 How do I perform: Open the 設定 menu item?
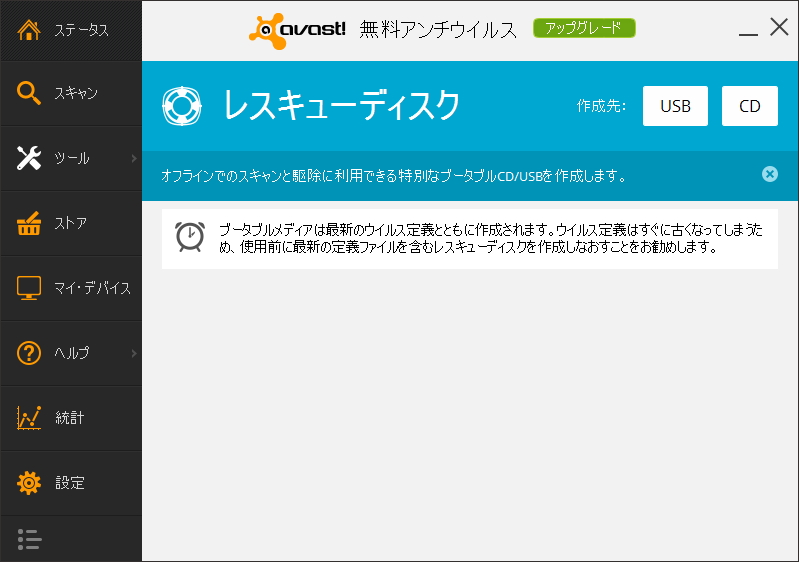[71, 483]
